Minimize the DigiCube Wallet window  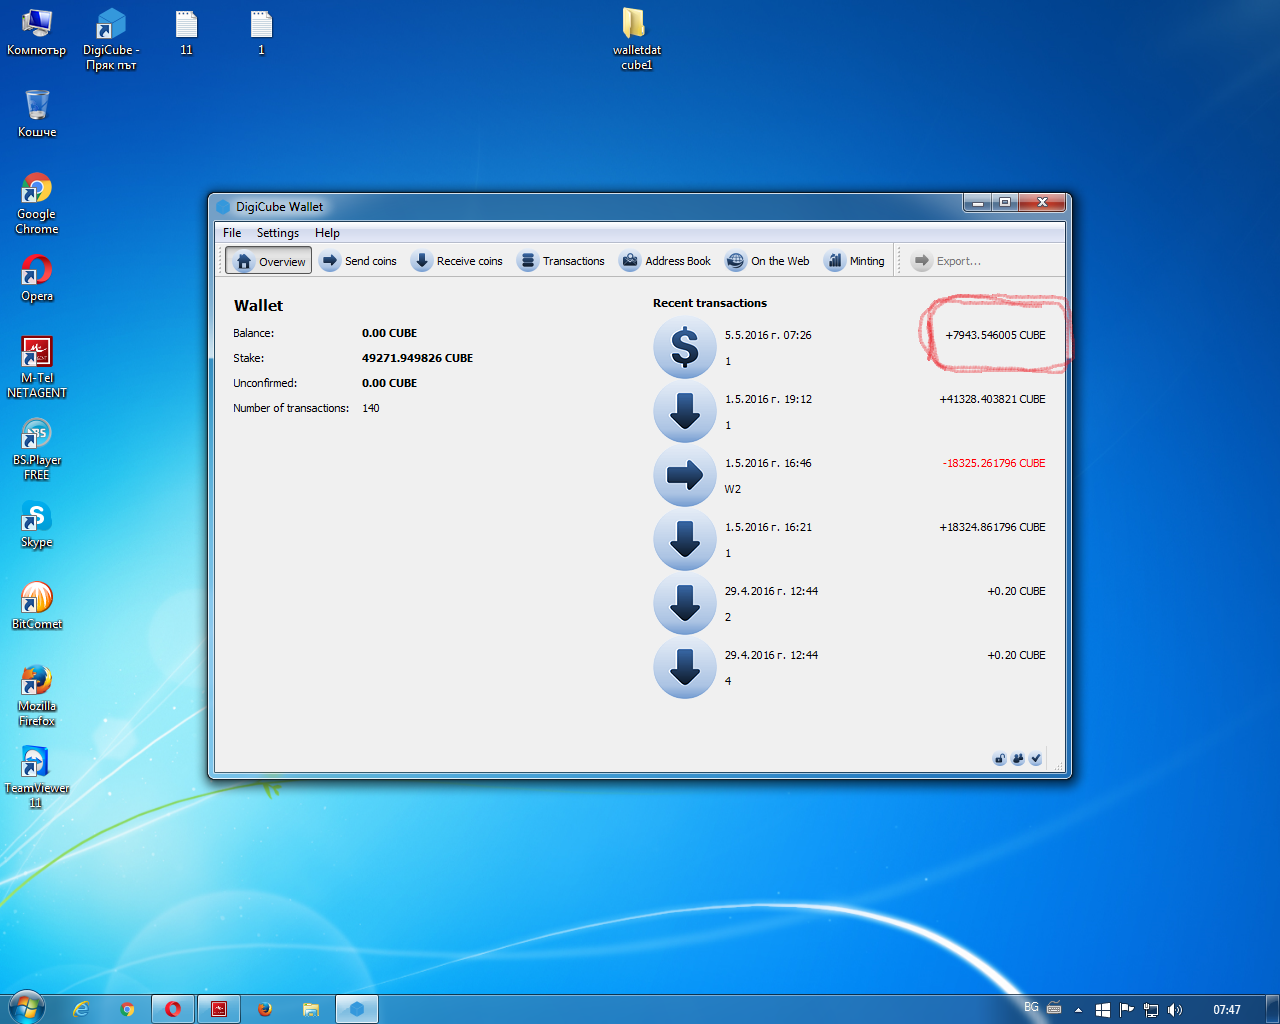977,203
